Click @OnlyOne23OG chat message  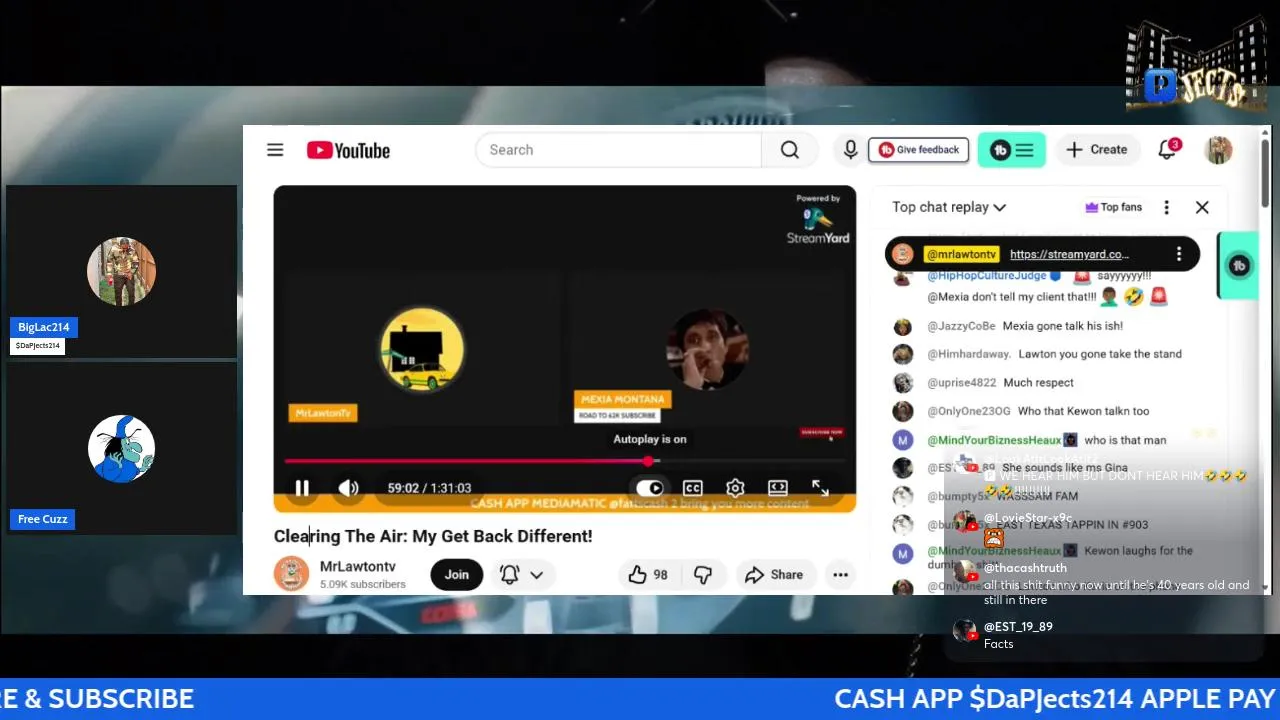point(1022,411)
